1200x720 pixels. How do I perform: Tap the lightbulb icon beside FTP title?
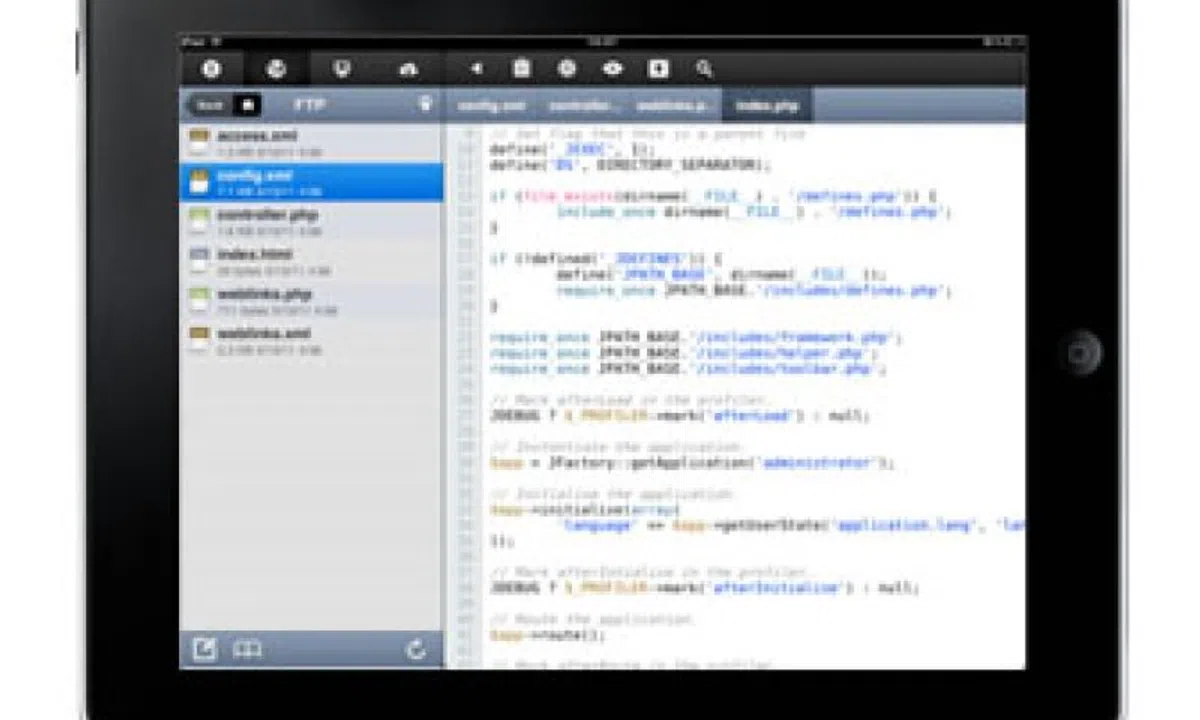pos(424,104)
